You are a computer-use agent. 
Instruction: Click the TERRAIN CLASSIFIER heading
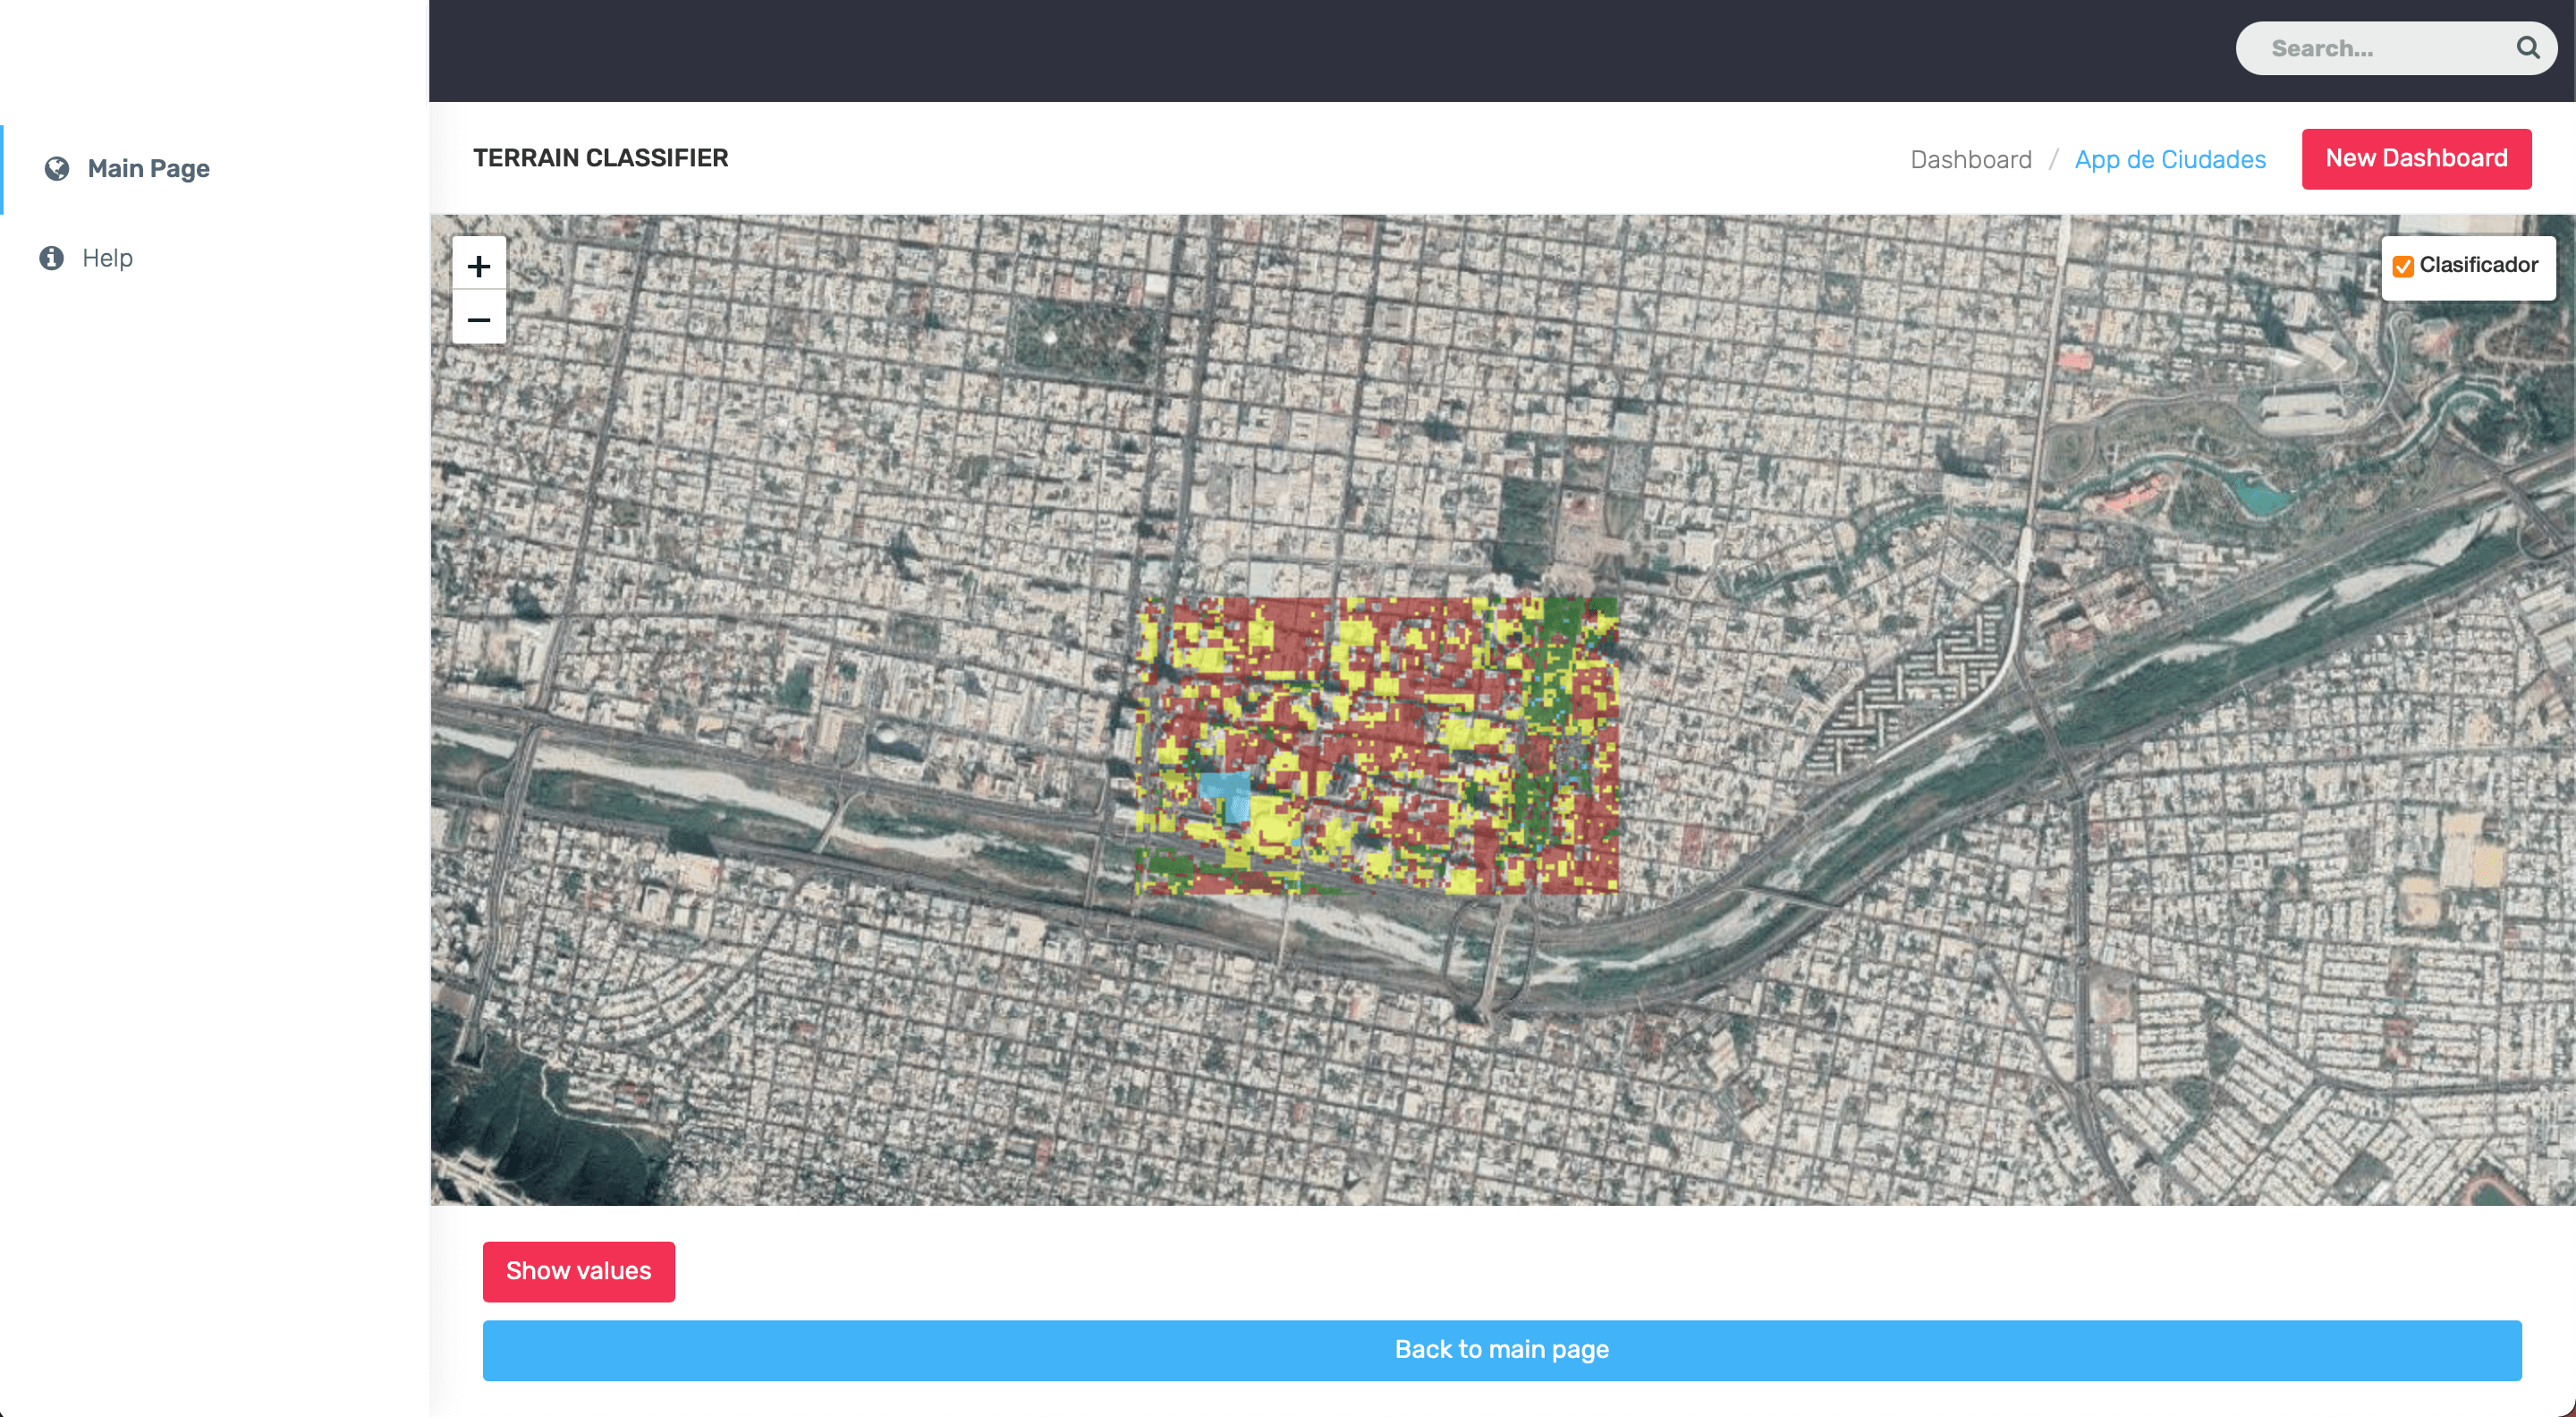coord(601,158)
